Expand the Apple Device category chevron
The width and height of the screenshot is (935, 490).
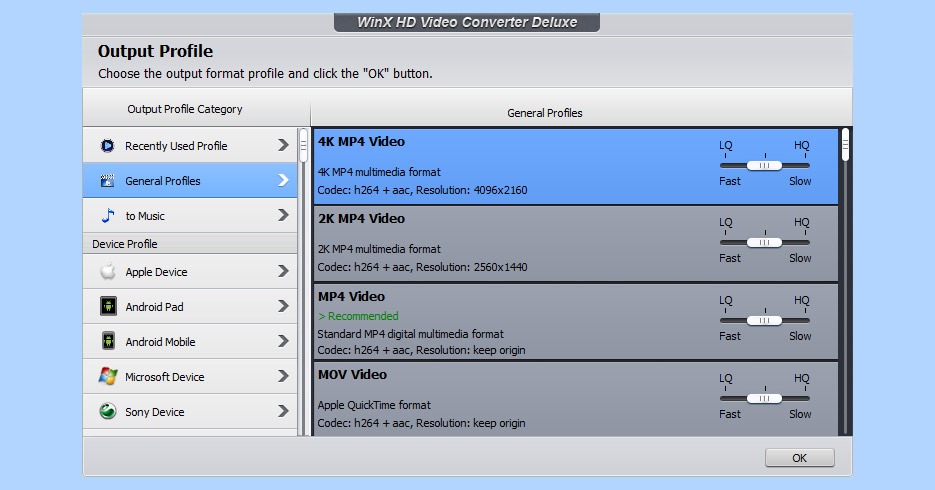[x=283, y=271]
